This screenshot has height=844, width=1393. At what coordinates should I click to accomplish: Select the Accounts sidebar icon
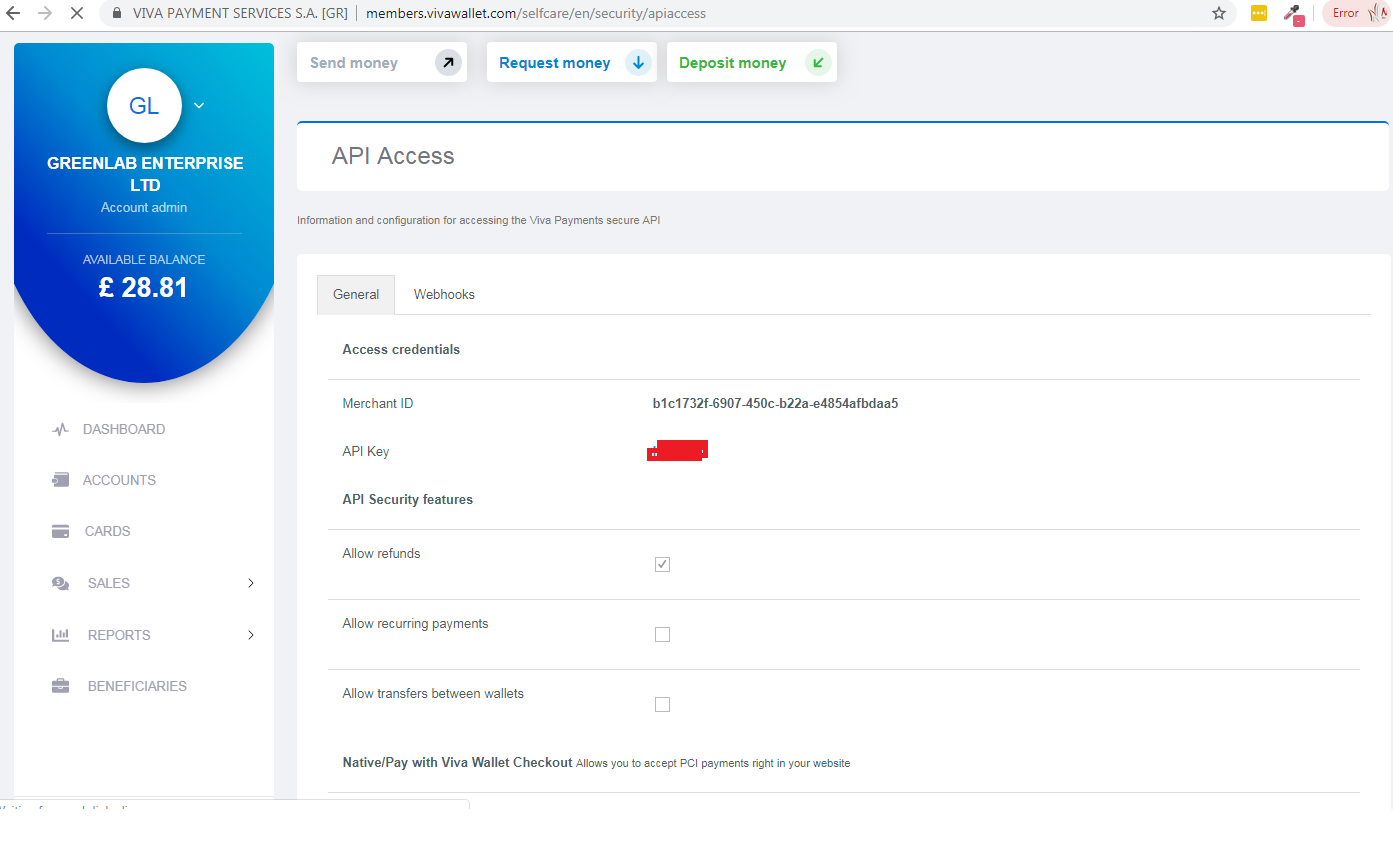61,479
